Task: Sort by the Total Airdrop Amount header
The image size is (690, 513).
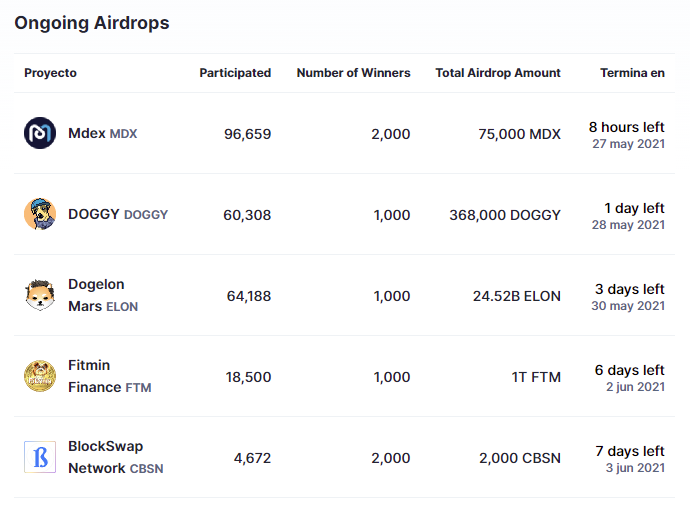Action: (498, 73)
